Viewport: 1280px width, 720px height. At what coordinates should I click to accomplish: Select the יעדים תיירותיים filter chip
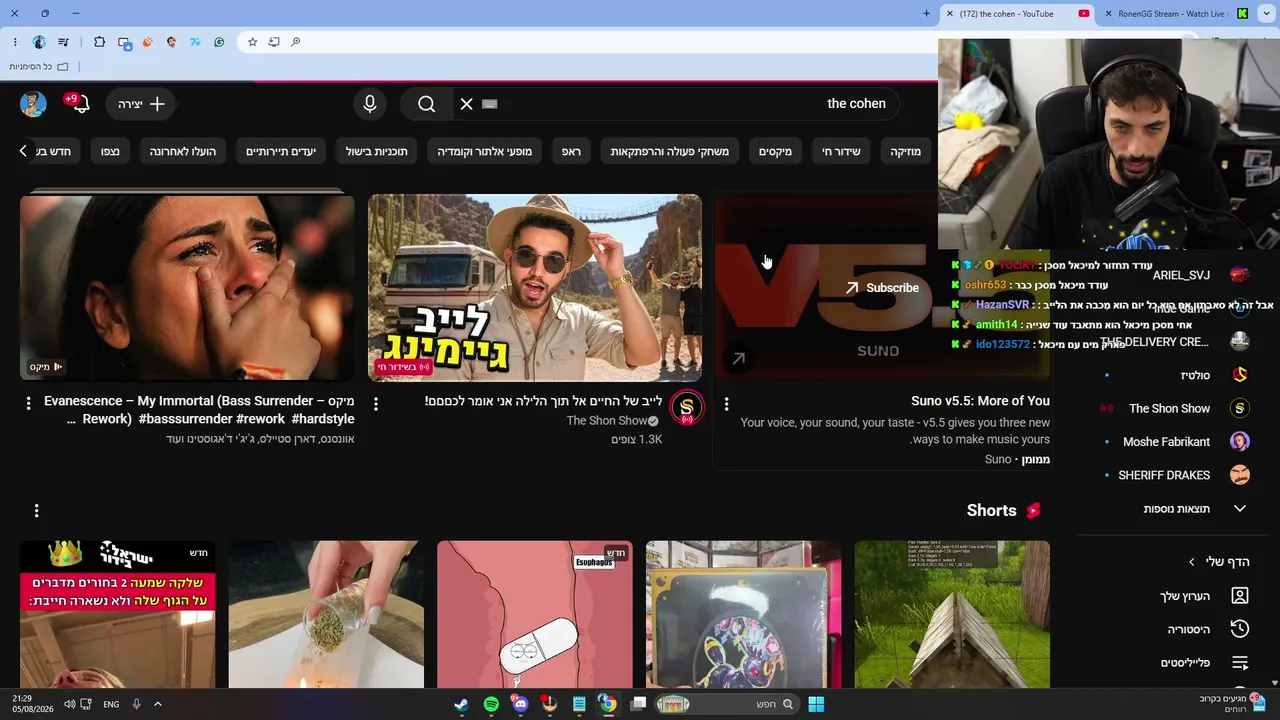[x=281, y=152]
